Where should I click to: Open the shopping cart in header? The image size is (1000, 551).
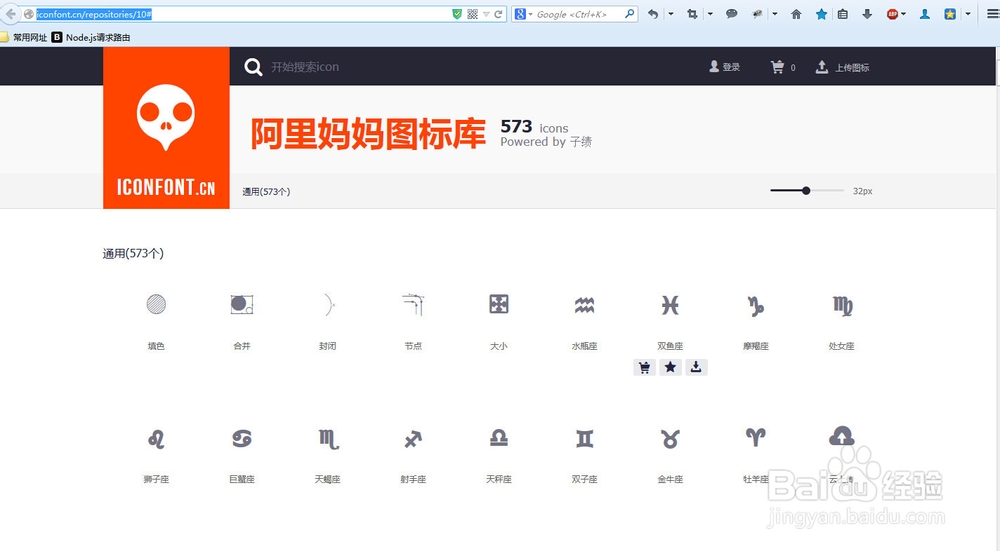783,67
